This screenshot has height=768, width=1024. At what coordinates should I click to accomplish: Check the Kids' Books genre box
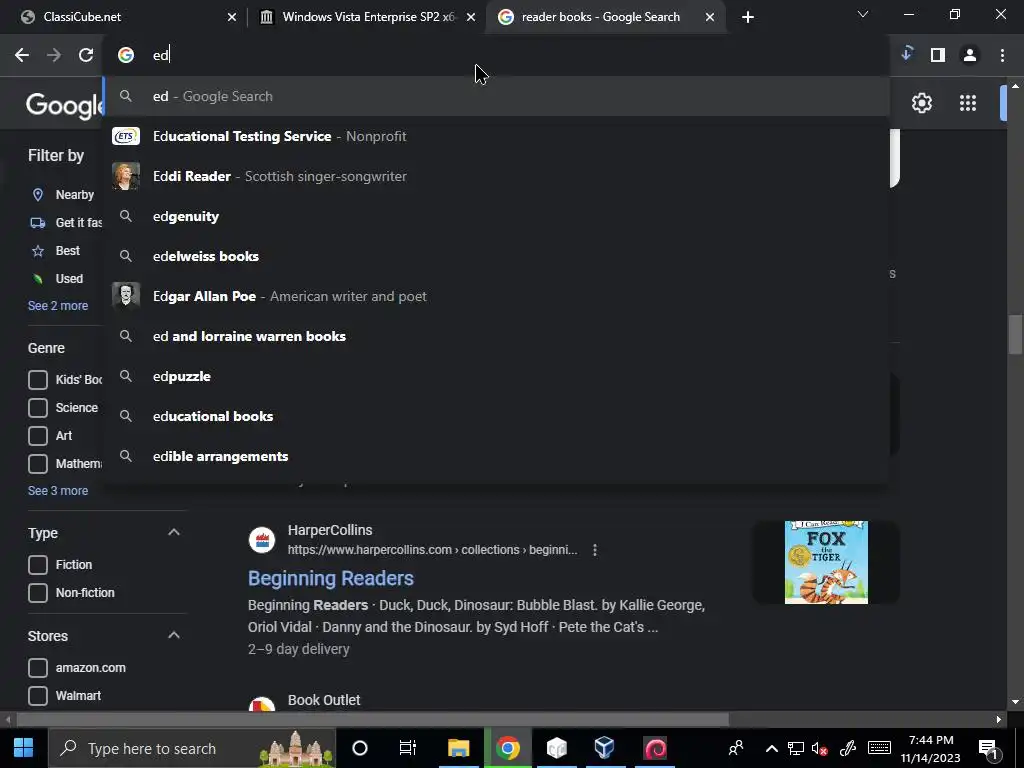coord(38,380)
